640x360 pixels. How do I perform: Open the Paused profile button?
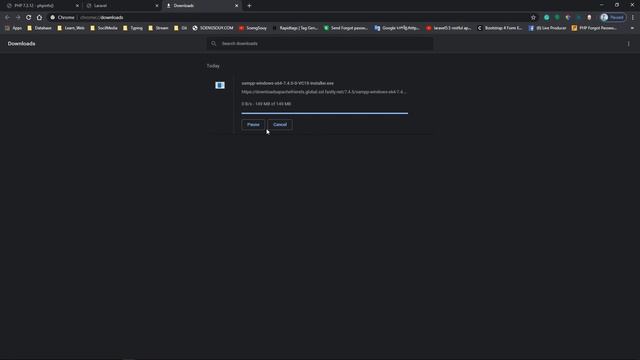coord(613,18)
